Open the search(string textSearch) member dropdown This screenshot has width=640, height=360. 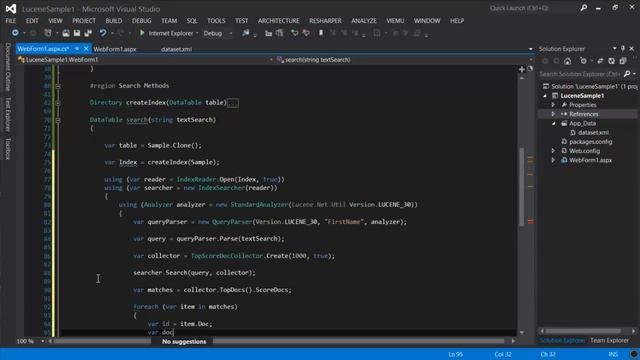click(x=531, y=60)
